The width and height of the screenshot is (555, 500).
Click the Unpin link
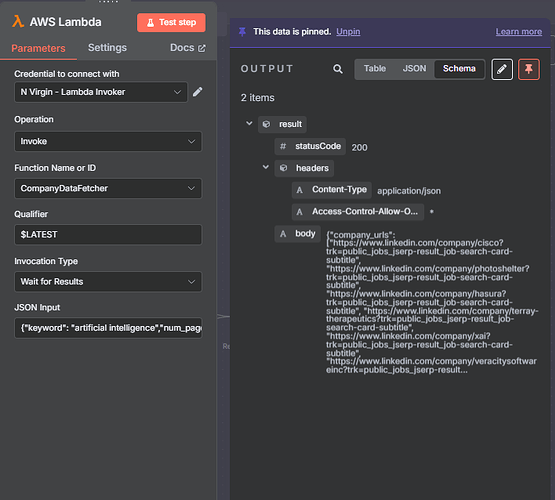coord(348,32)
